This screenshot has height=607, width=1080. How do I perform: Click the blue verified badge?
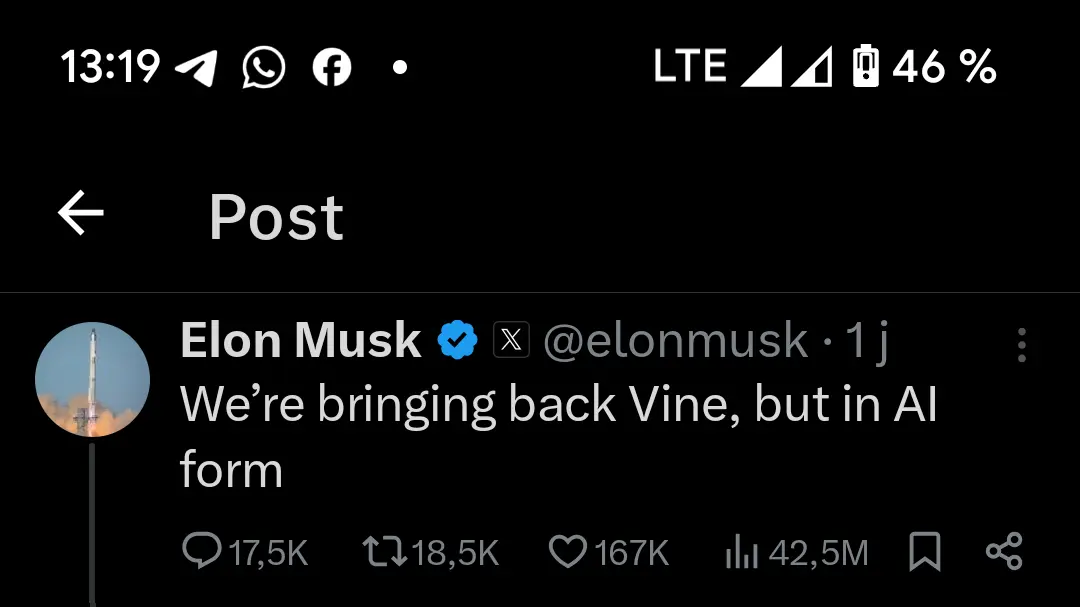point(457,340)
